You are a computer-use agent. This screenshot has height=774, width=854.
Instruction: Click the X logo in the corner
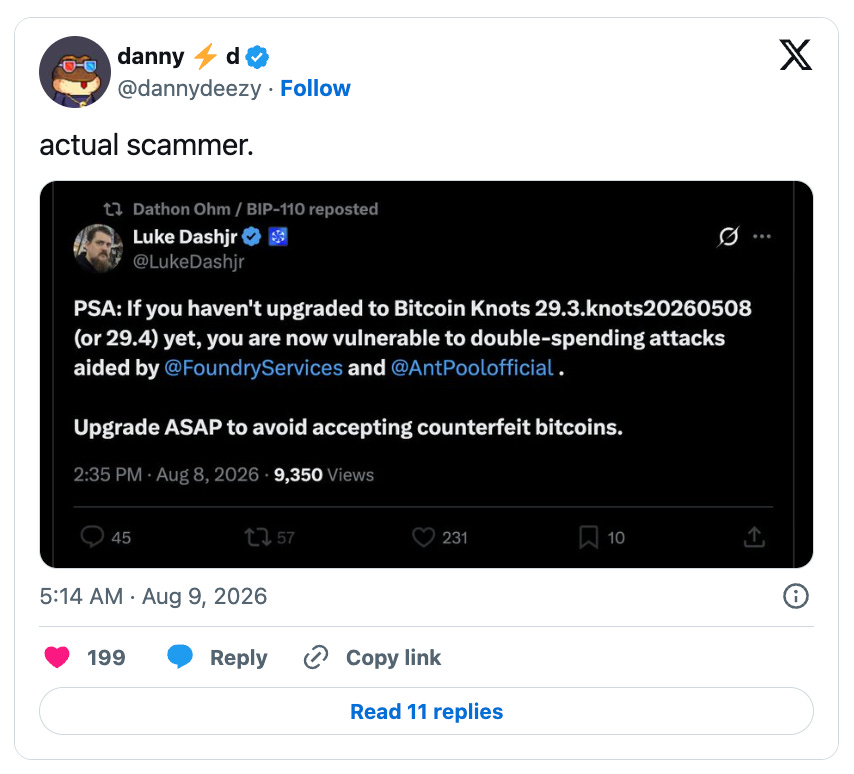click(x=796, y=55)
